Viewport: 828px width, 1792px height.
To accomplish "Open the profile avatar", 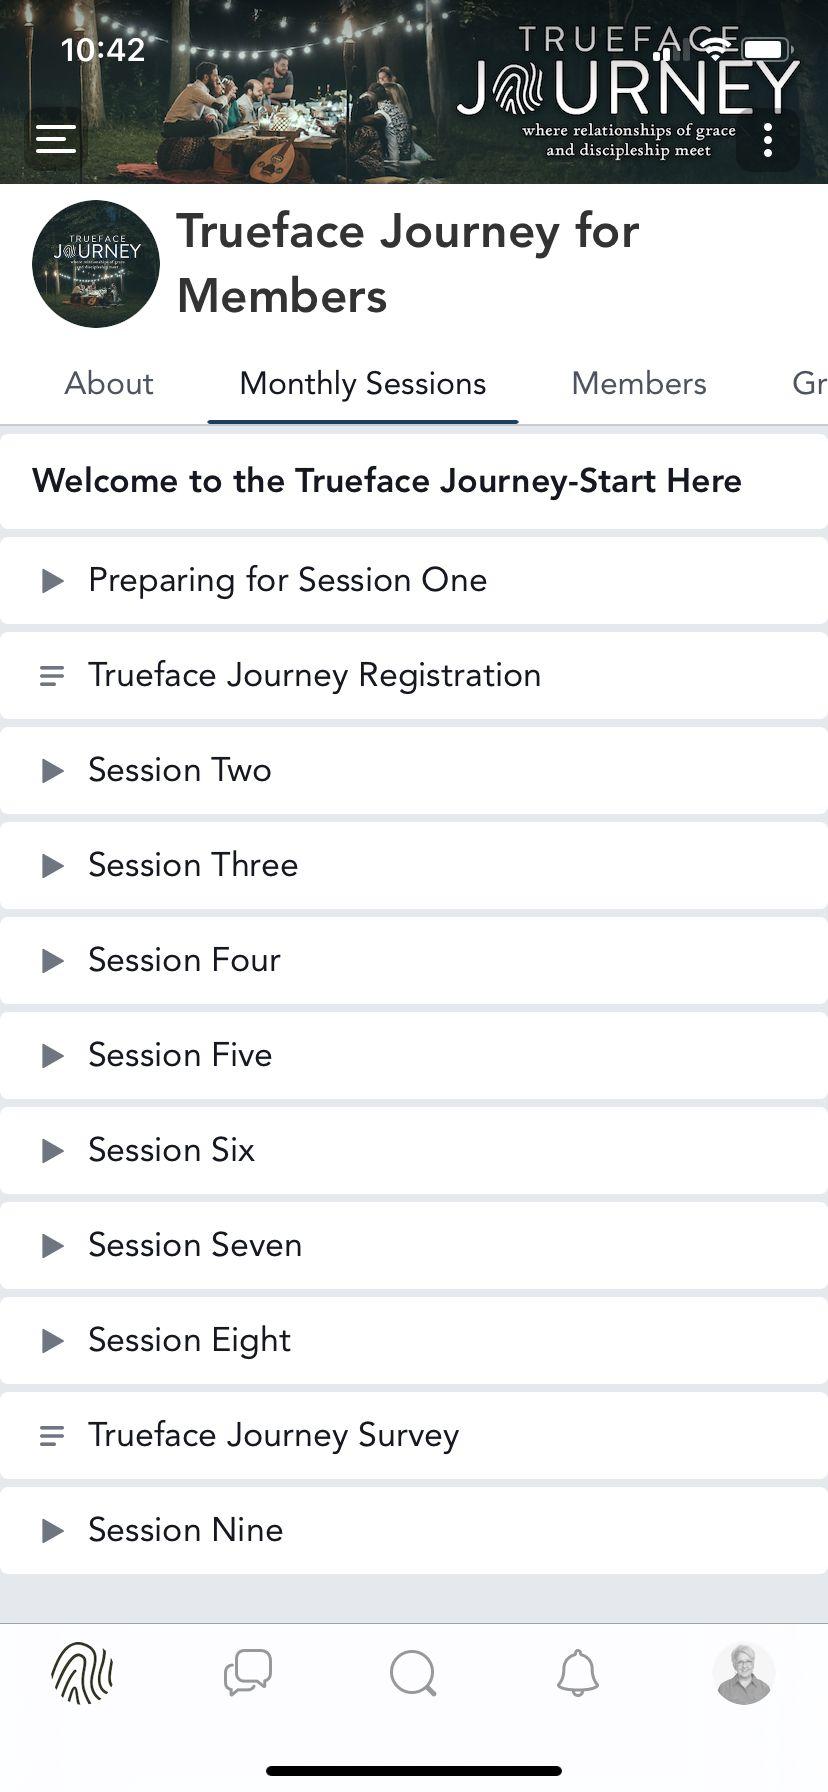I will pyautogui.click(x=744, y=1672).
